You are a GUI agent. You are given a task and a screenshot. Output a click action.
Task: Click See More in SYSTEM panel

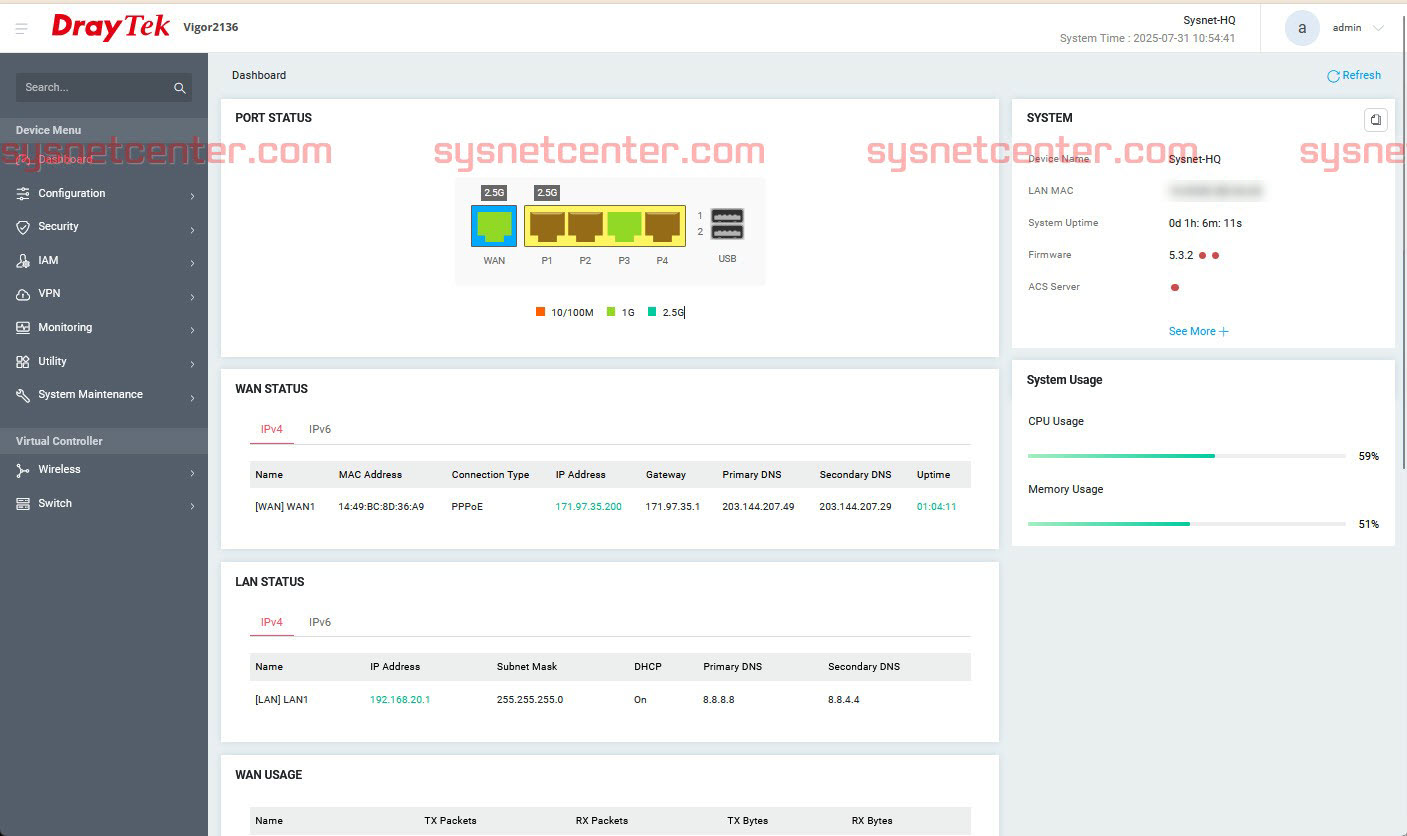pyautogui.click(x=1198, y=331)
